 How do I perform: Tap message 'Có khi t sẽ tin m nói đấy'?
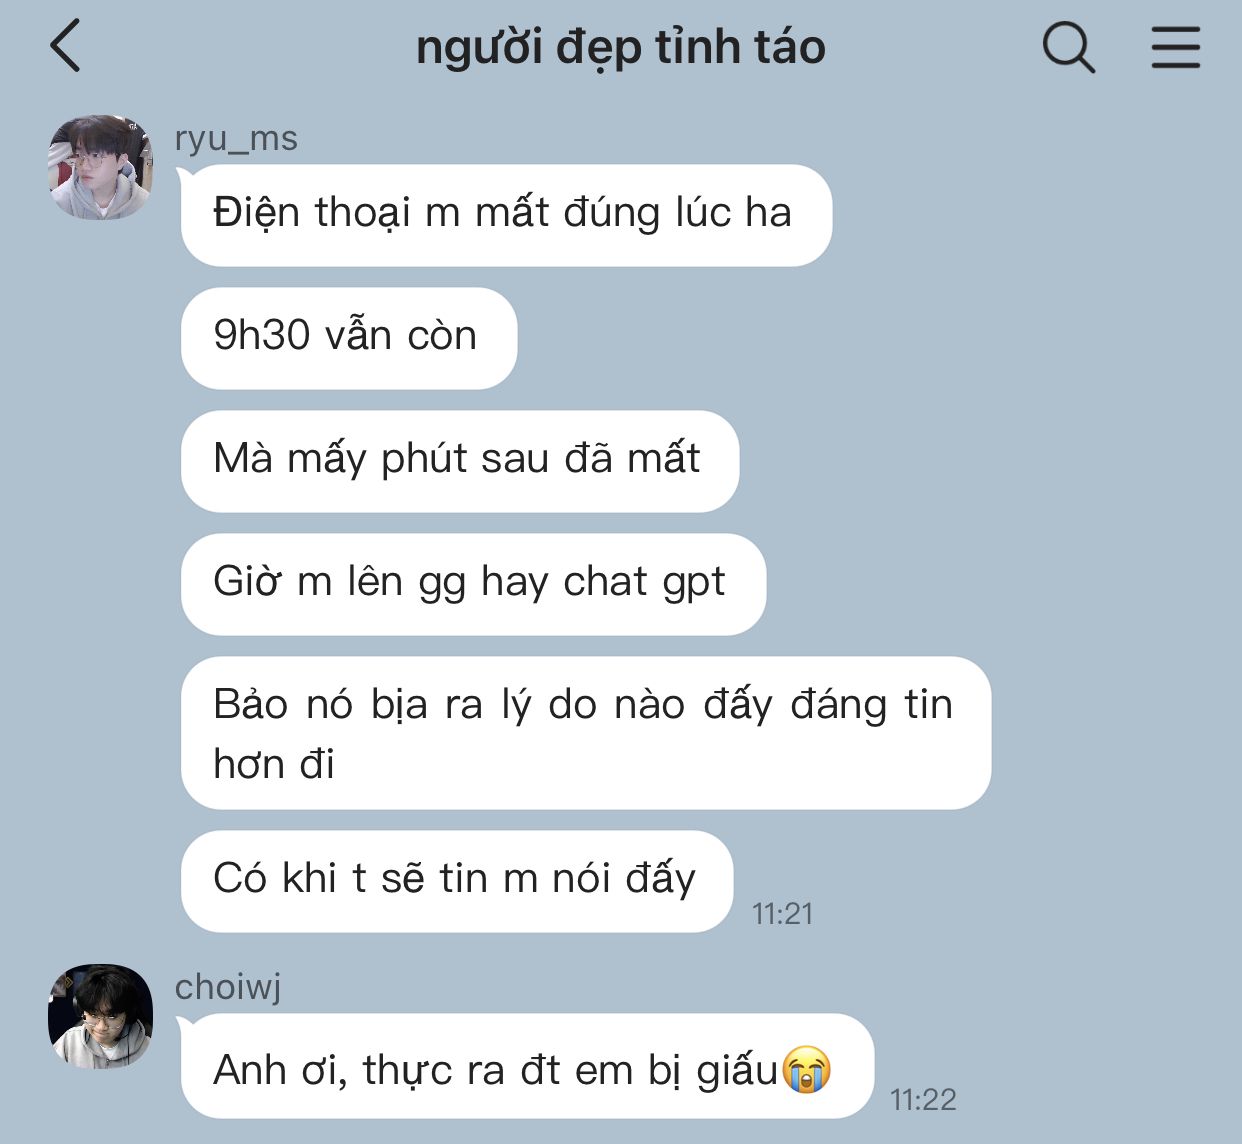point(457,881)
